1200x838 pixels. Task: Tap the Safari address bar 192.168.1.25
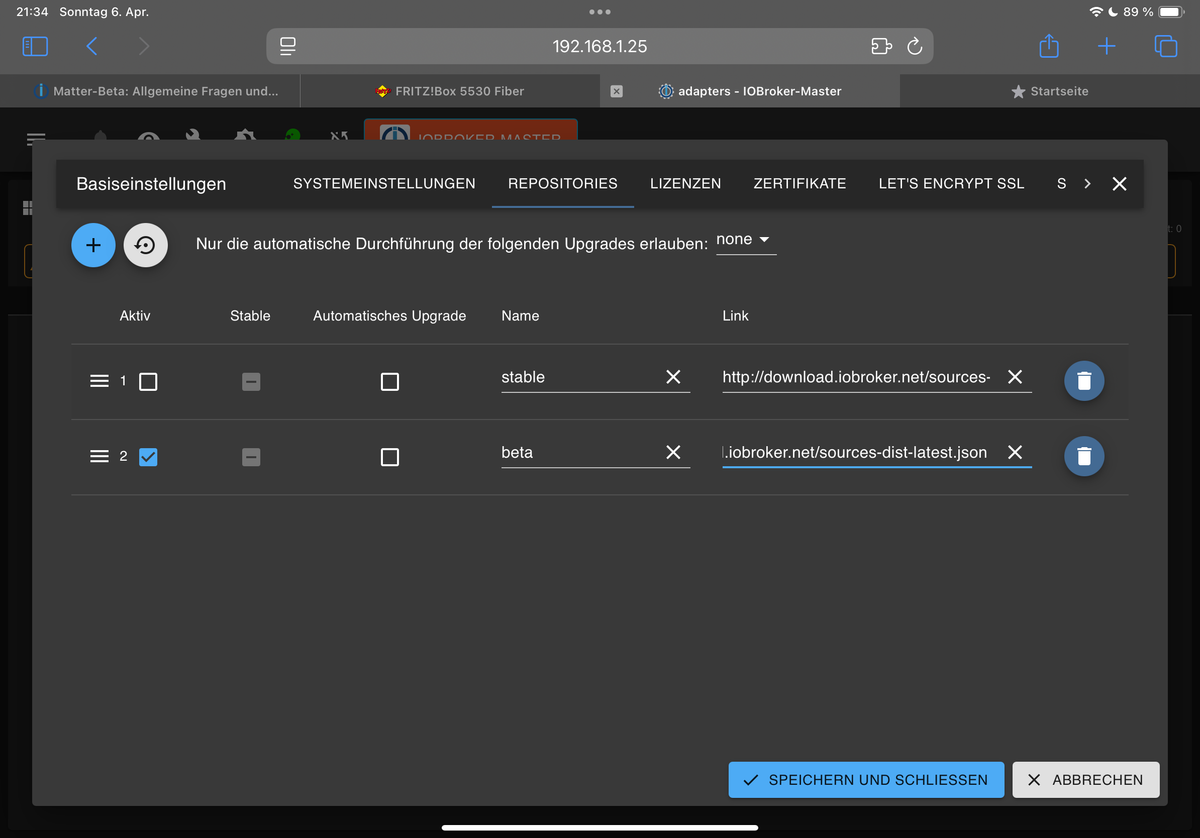click(x=600, y=47)
